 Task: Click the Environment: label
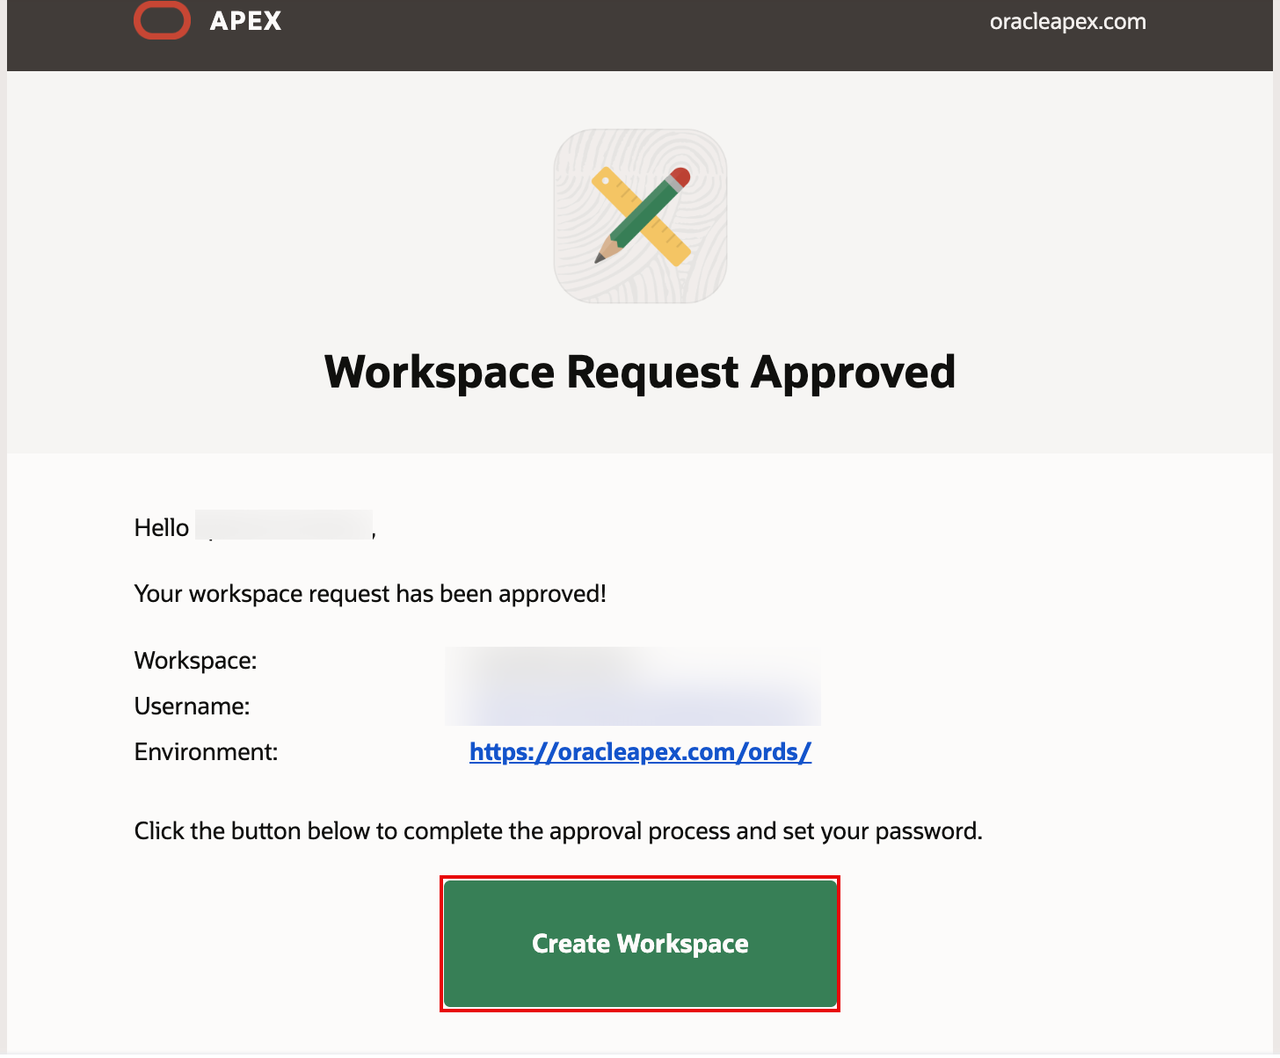206,752
